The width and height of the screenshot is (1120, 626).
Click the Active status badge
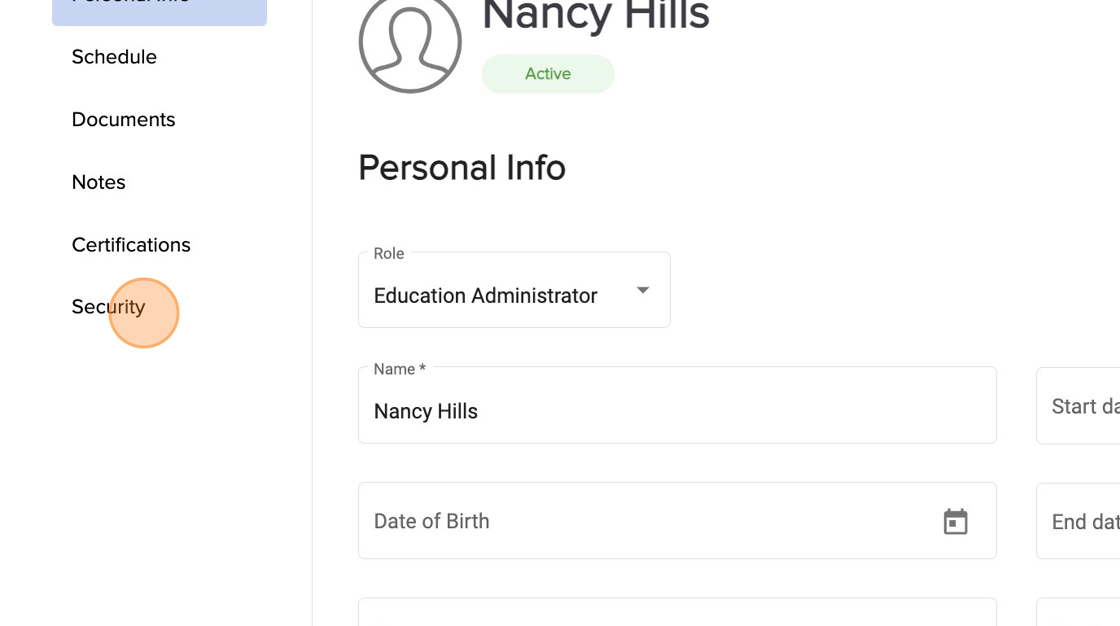coord(548,74)
